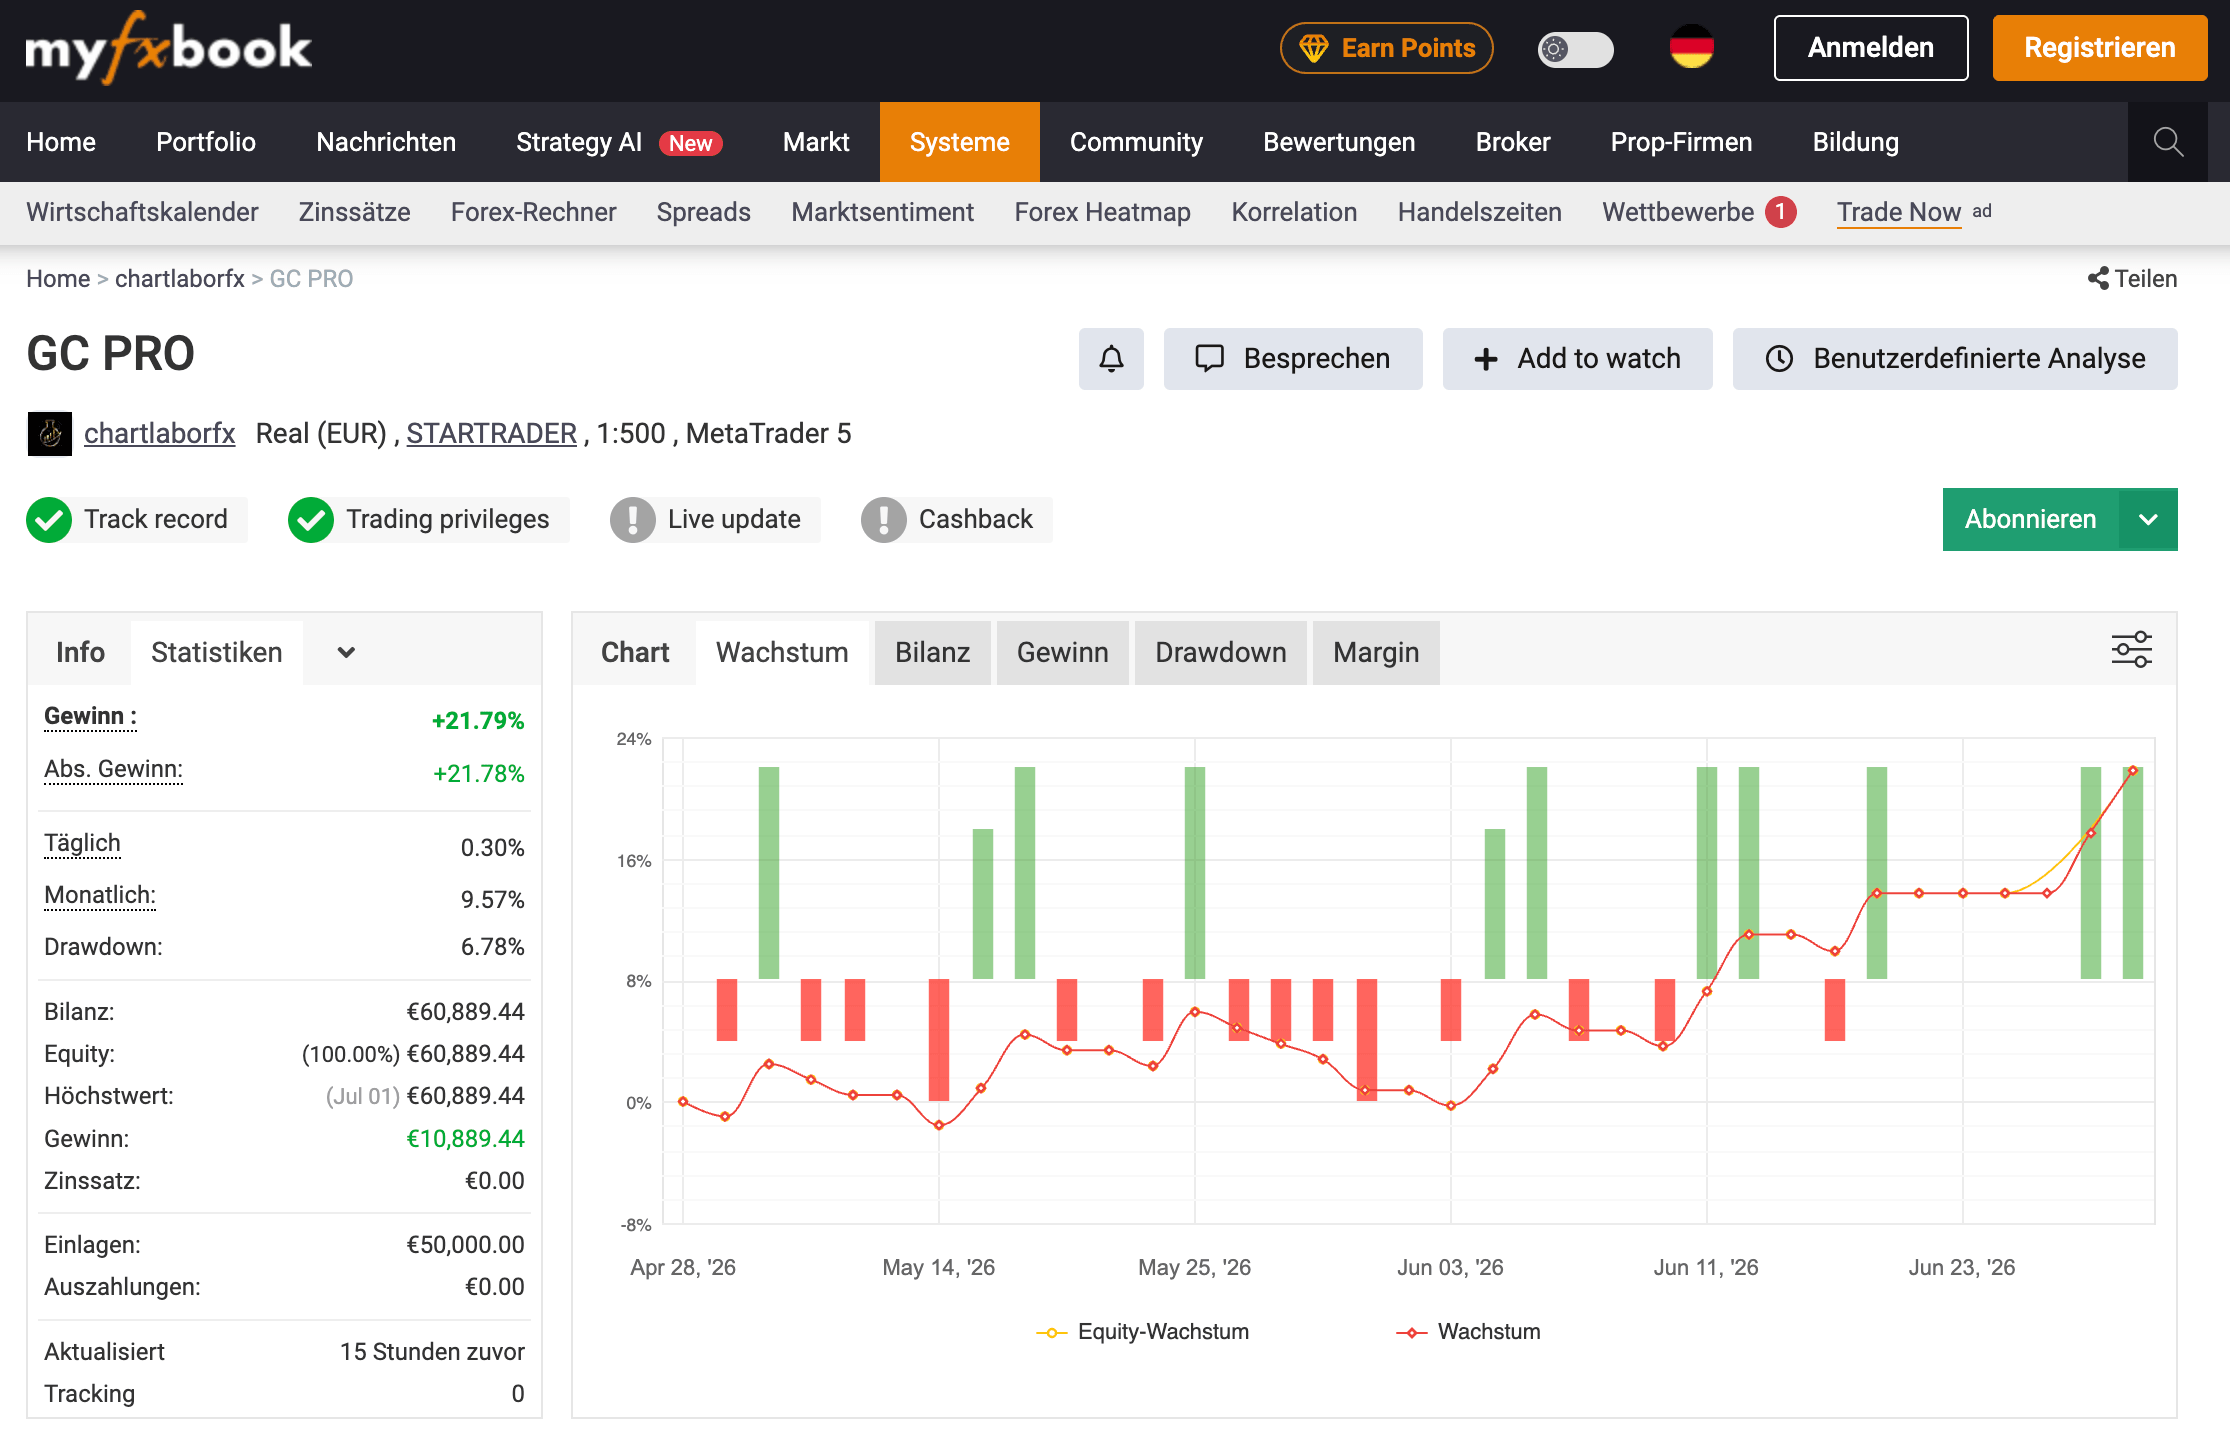Click the search magnifier icon
Screen dimensions: 2230x1442
(x=2167, y=142)
